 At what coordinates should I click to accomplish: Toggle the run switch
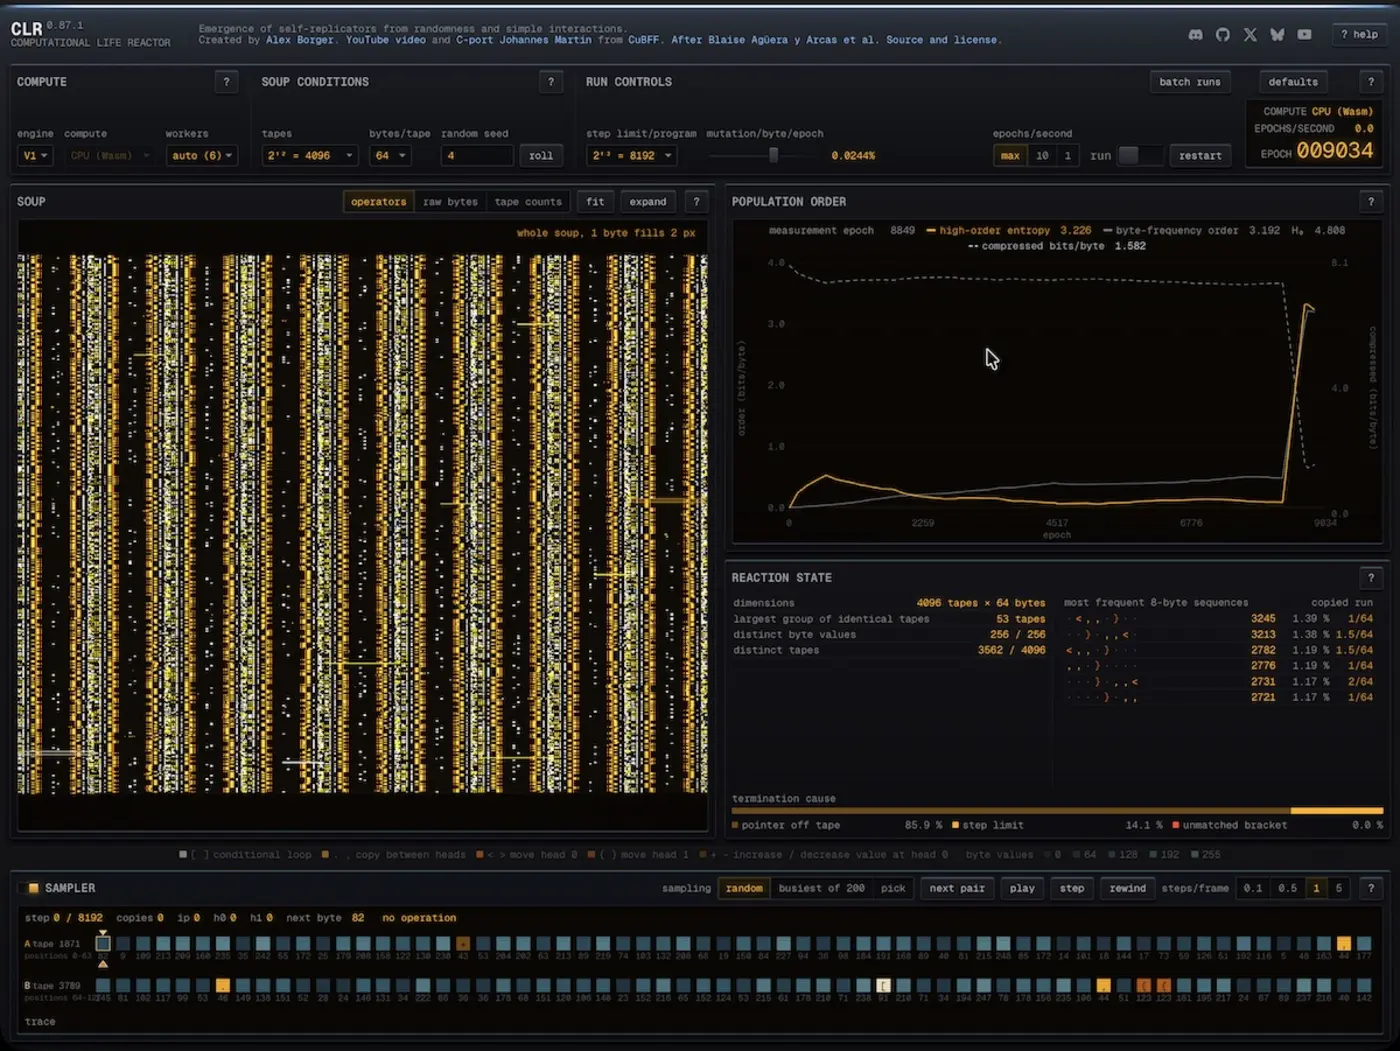click(x=1139, y=156)
